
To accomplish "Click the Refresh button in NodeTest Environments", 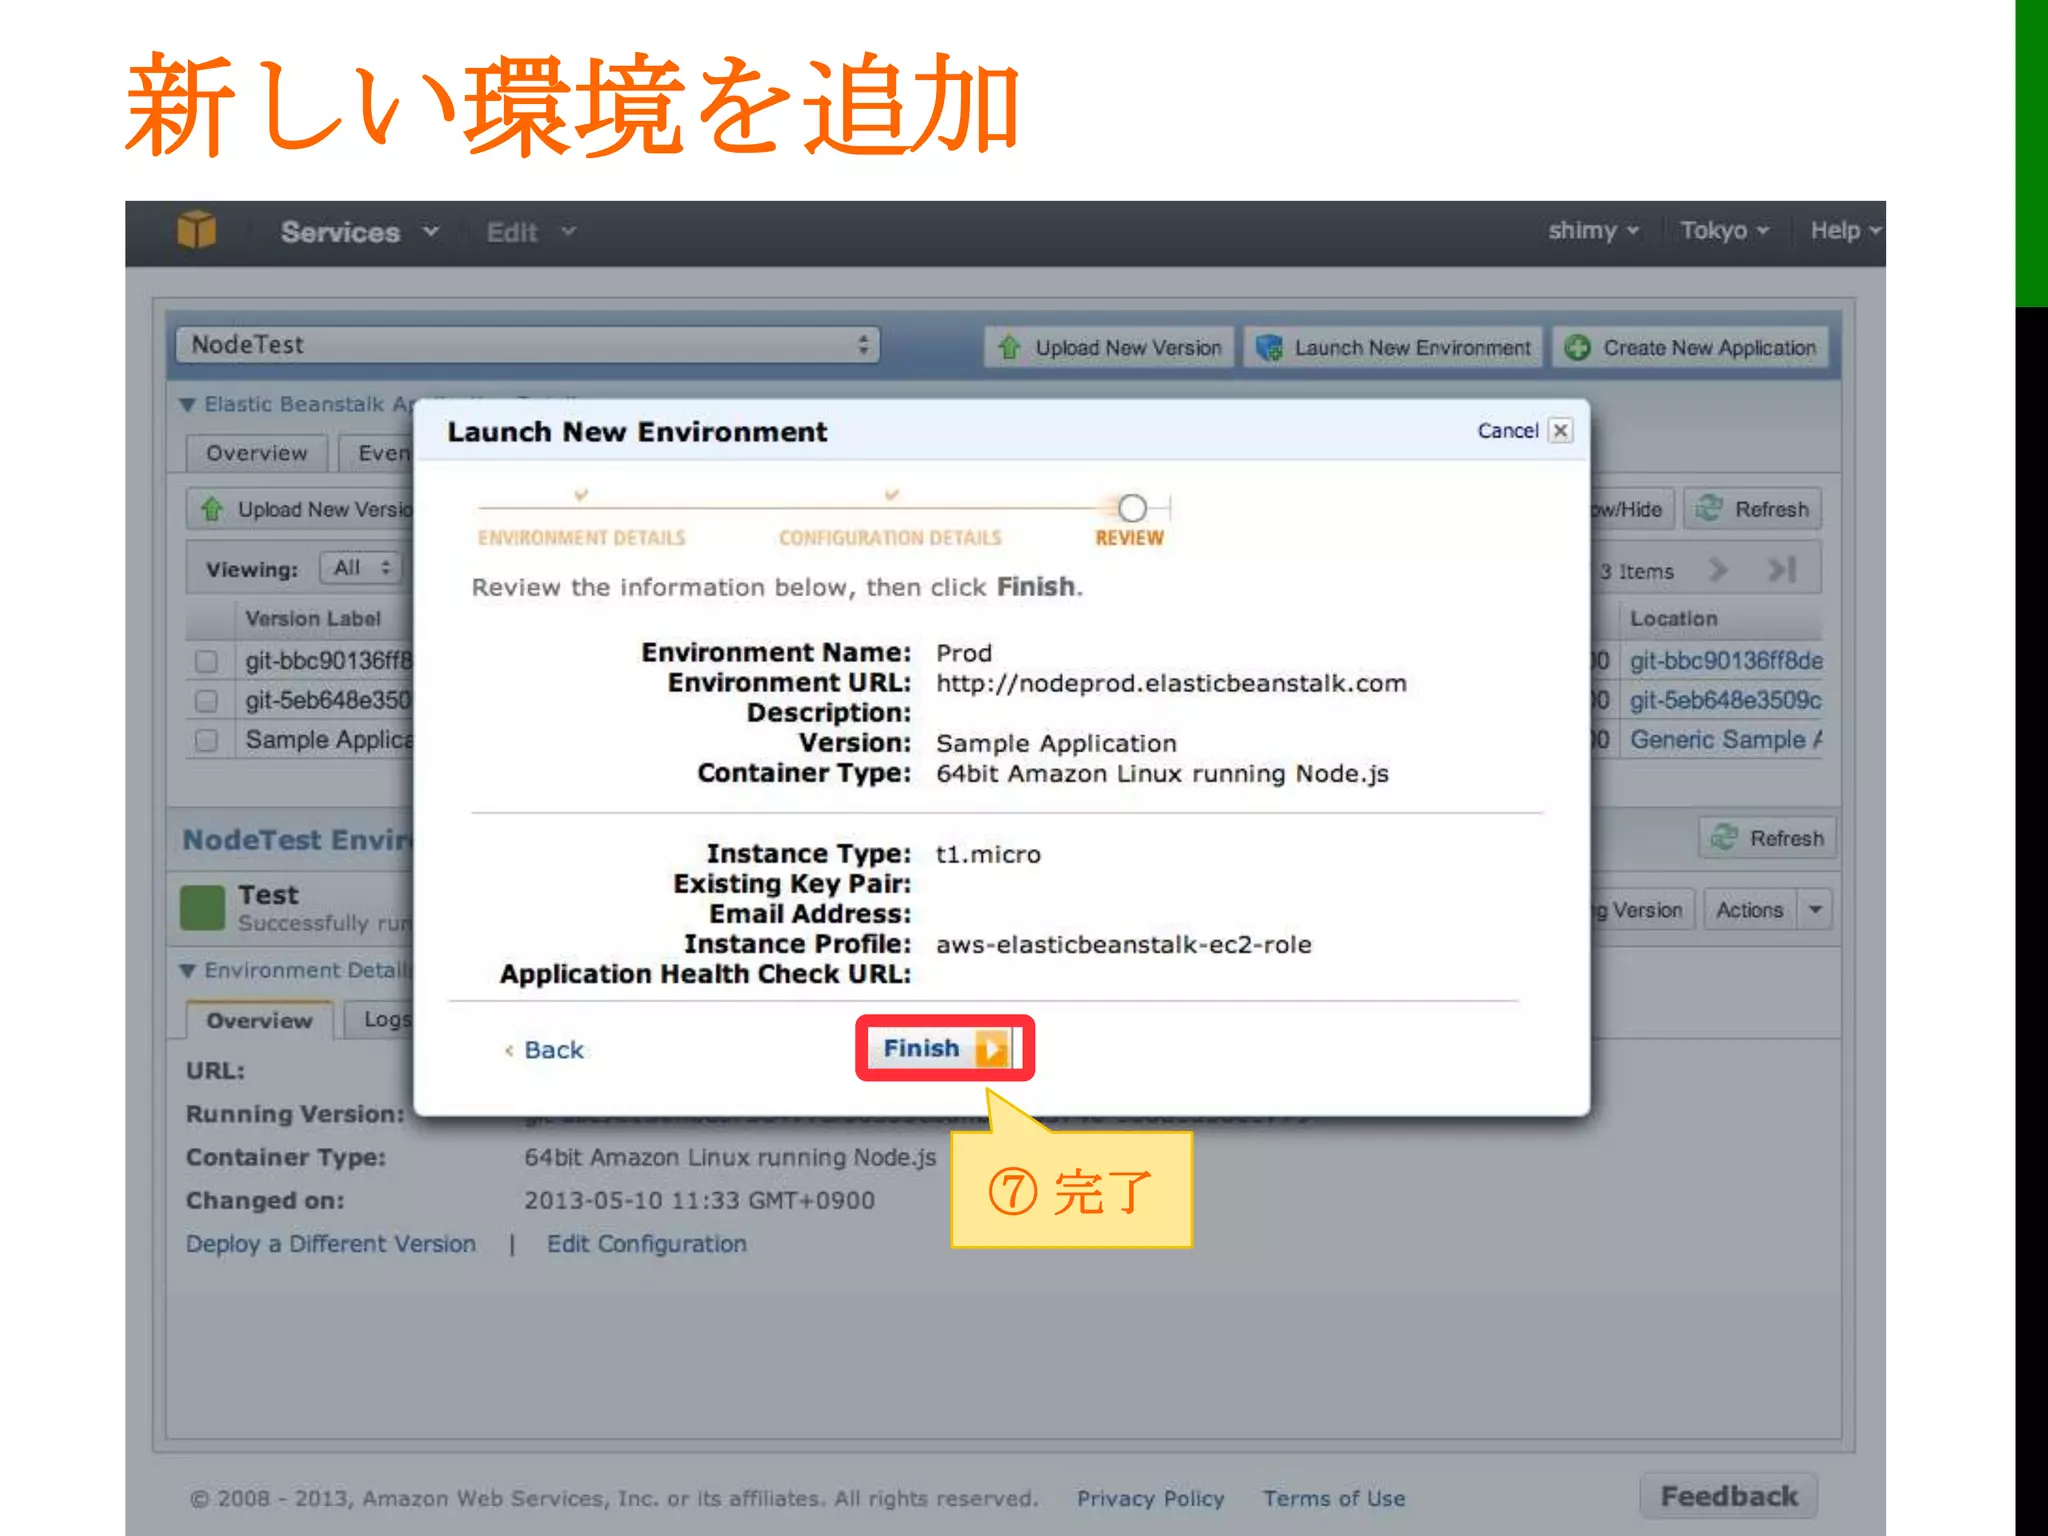I will pos(1768,838).
